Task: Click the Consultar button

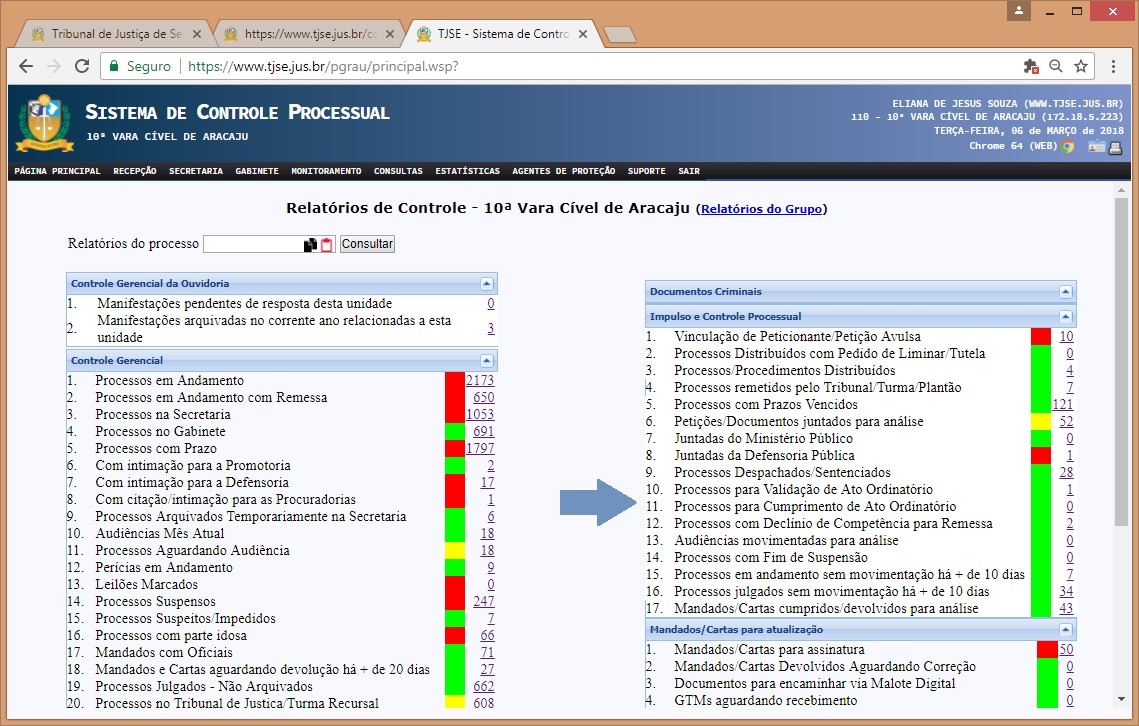Action: click(x=367, y=244)
